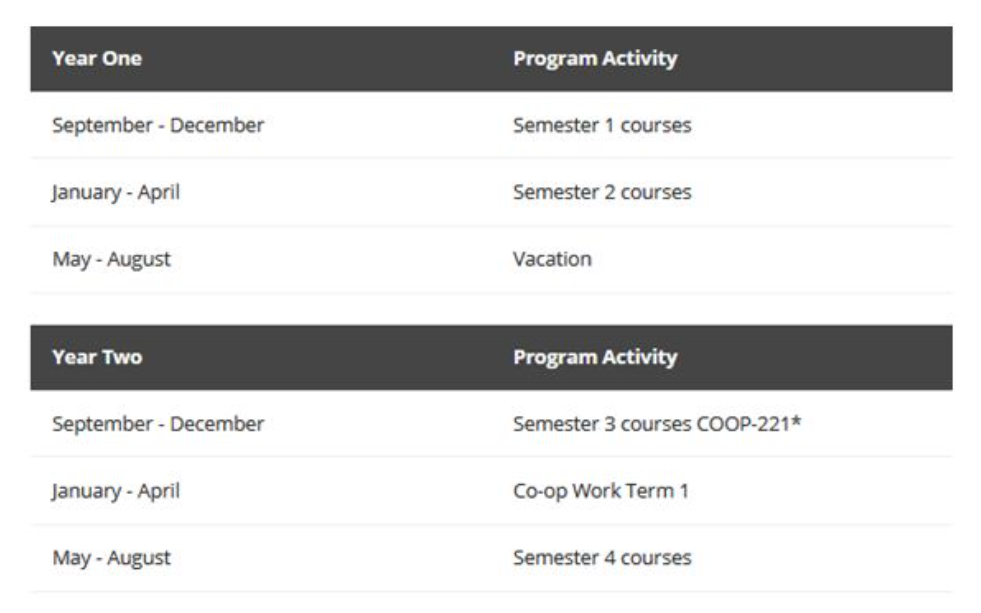Select Year One May - August cell
This screenshot has width=981, height=613.
[x=111, y=259]
